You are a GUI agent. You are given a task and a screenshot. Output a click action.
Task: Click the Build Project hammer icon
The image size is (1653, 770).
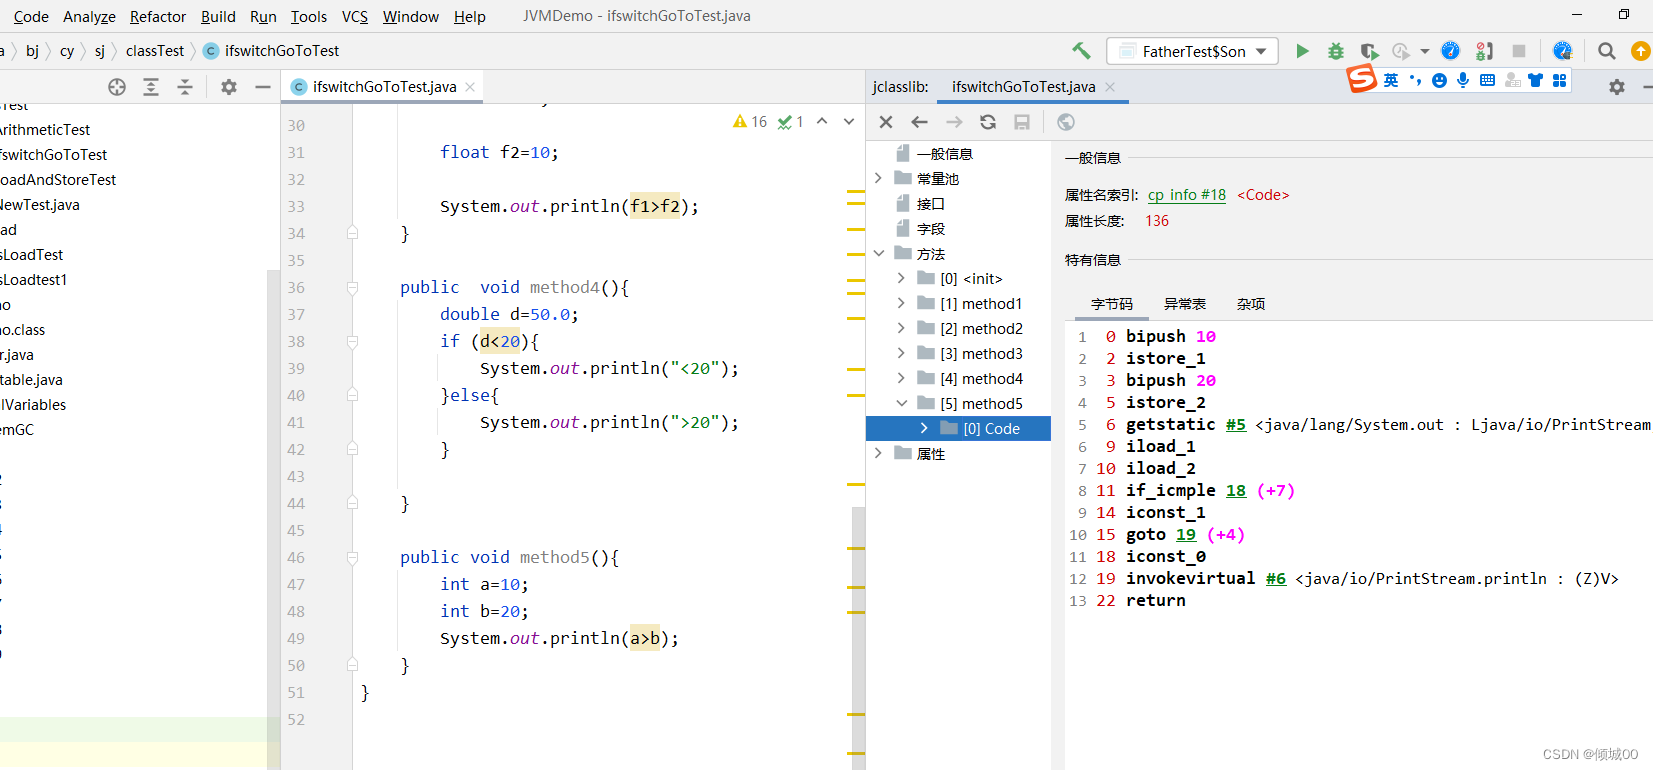click(1081, 51)
